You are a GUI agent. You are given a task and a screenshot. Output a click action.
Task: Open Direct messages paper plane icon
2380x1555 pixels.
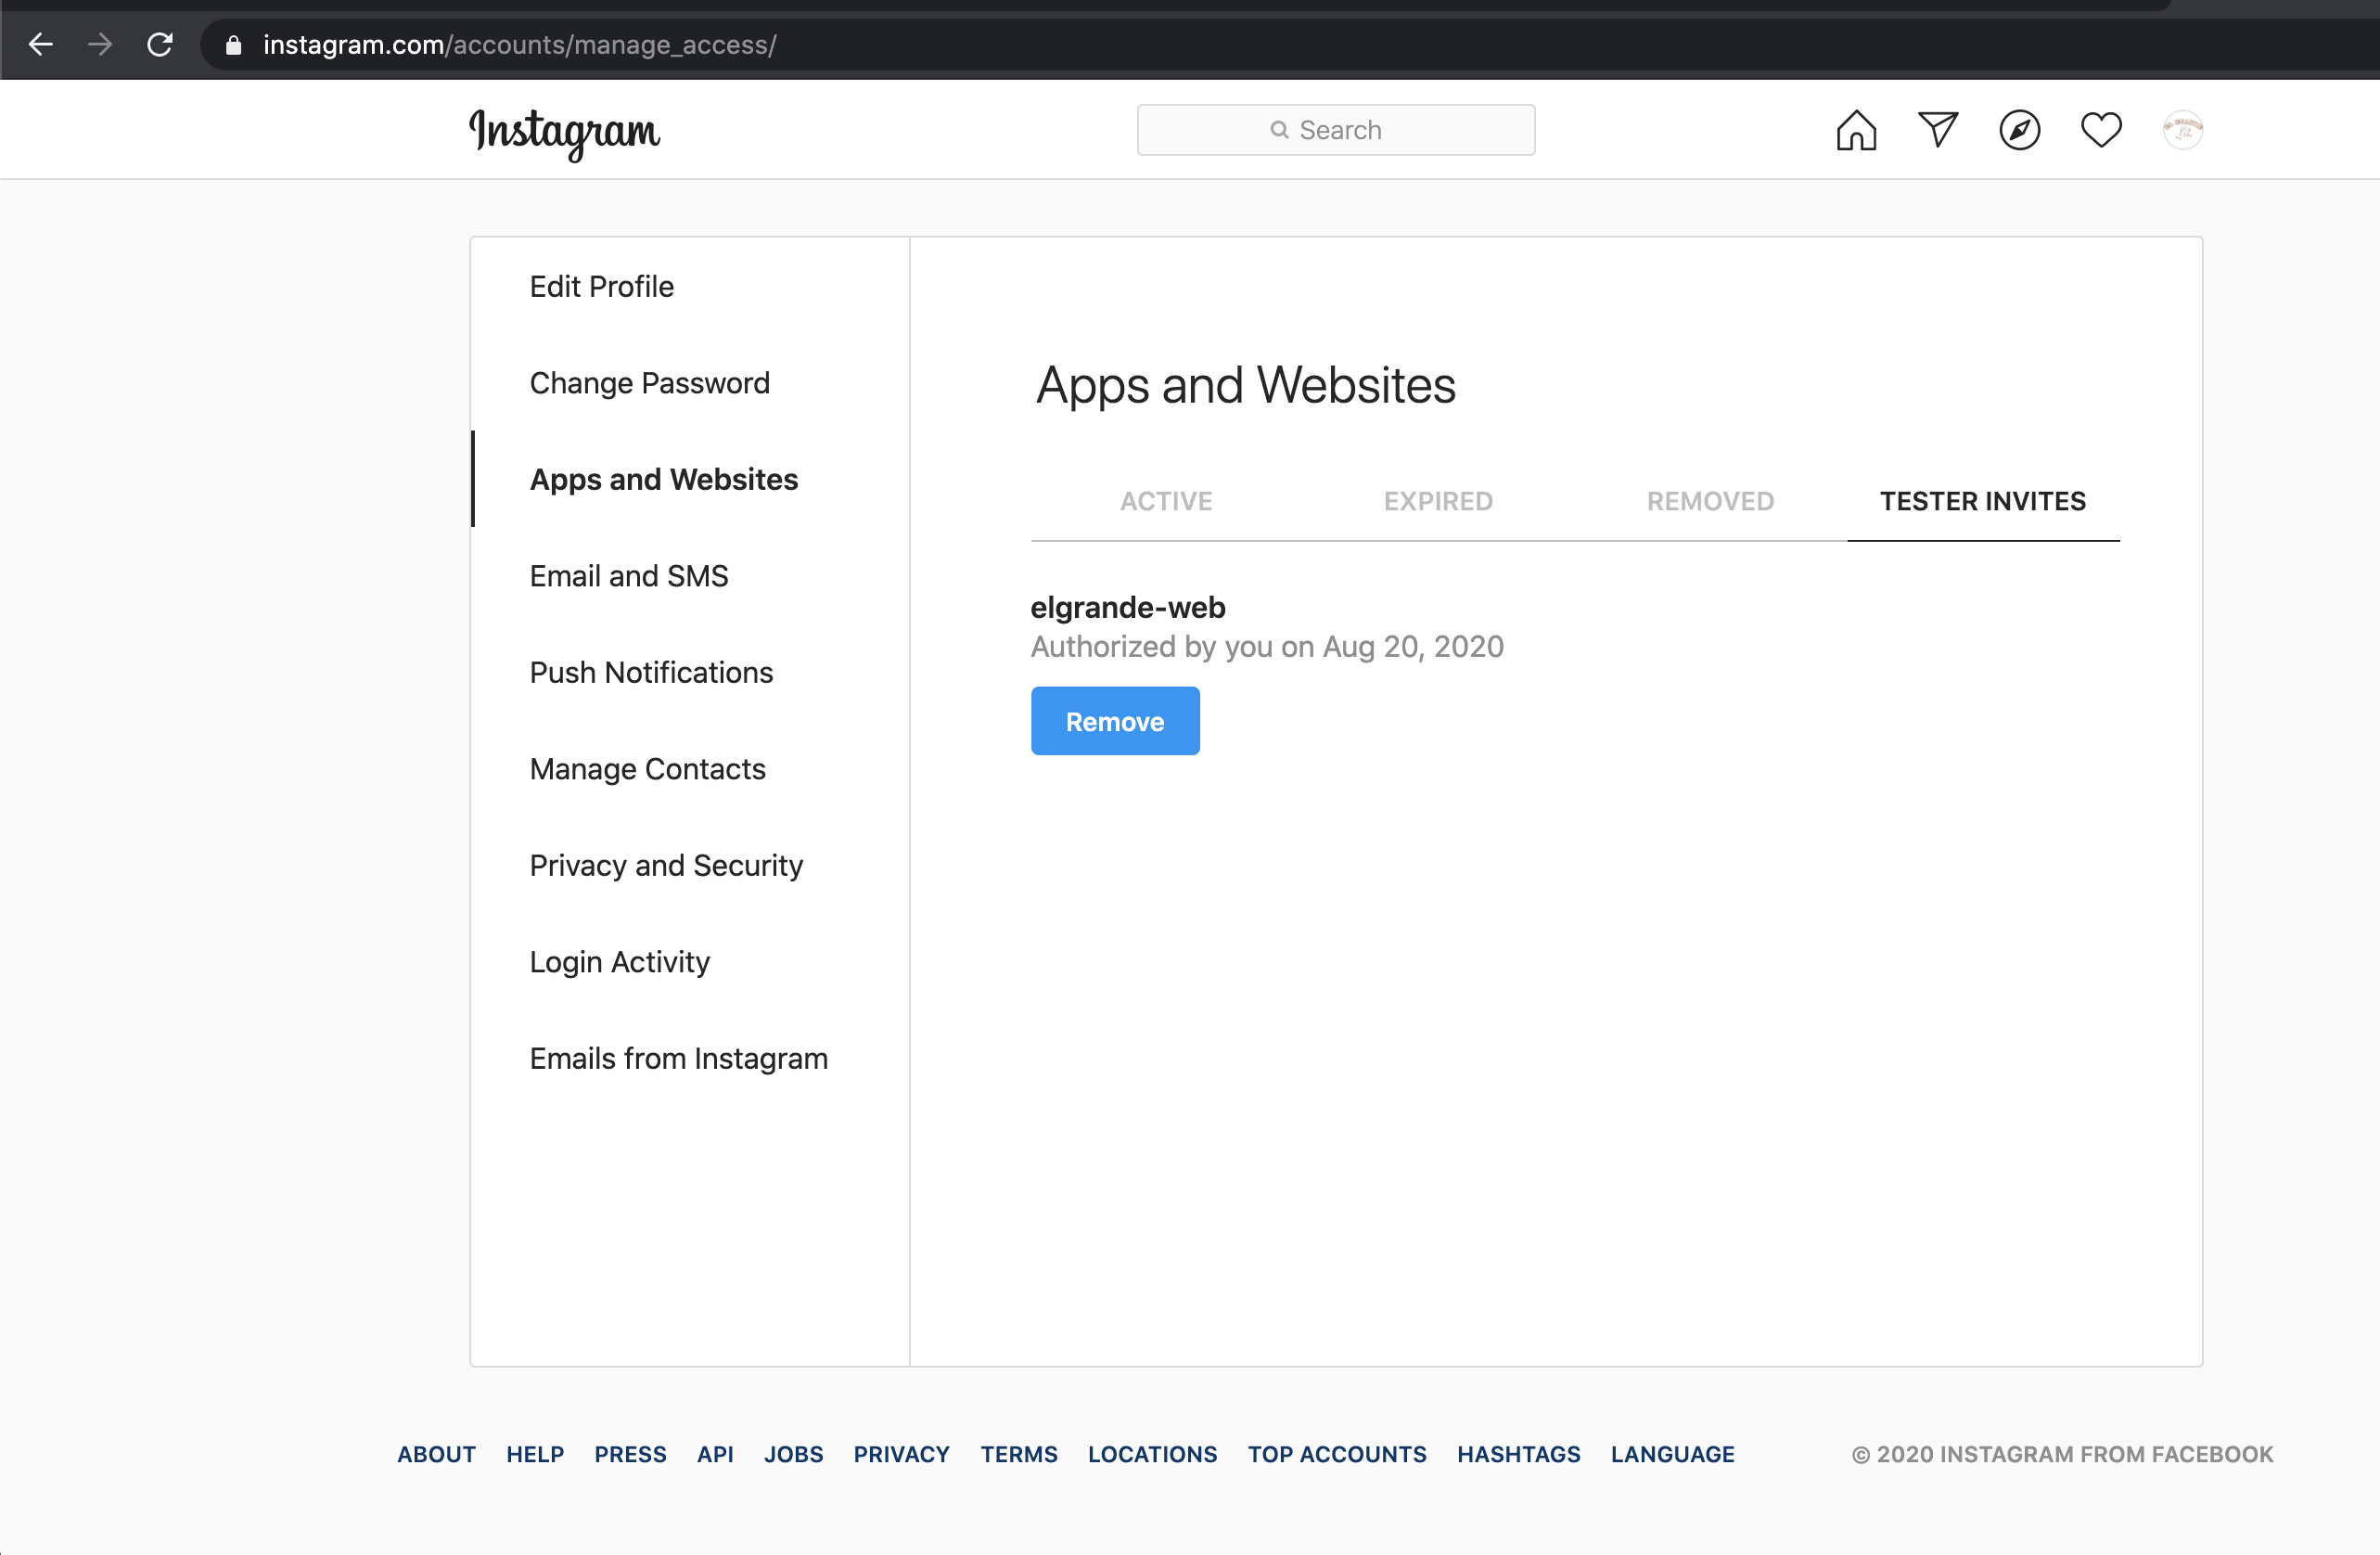pos(1938,129)
